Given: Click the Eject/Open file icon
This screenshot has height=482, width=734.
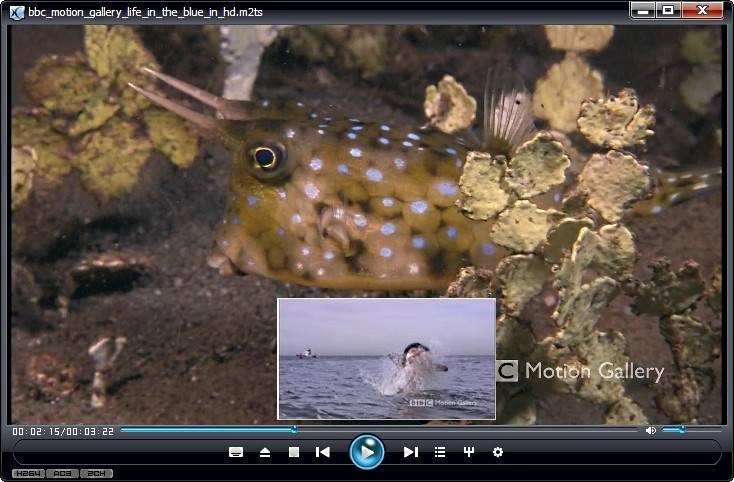Looking at the screenshot, I should click(265, 452).
